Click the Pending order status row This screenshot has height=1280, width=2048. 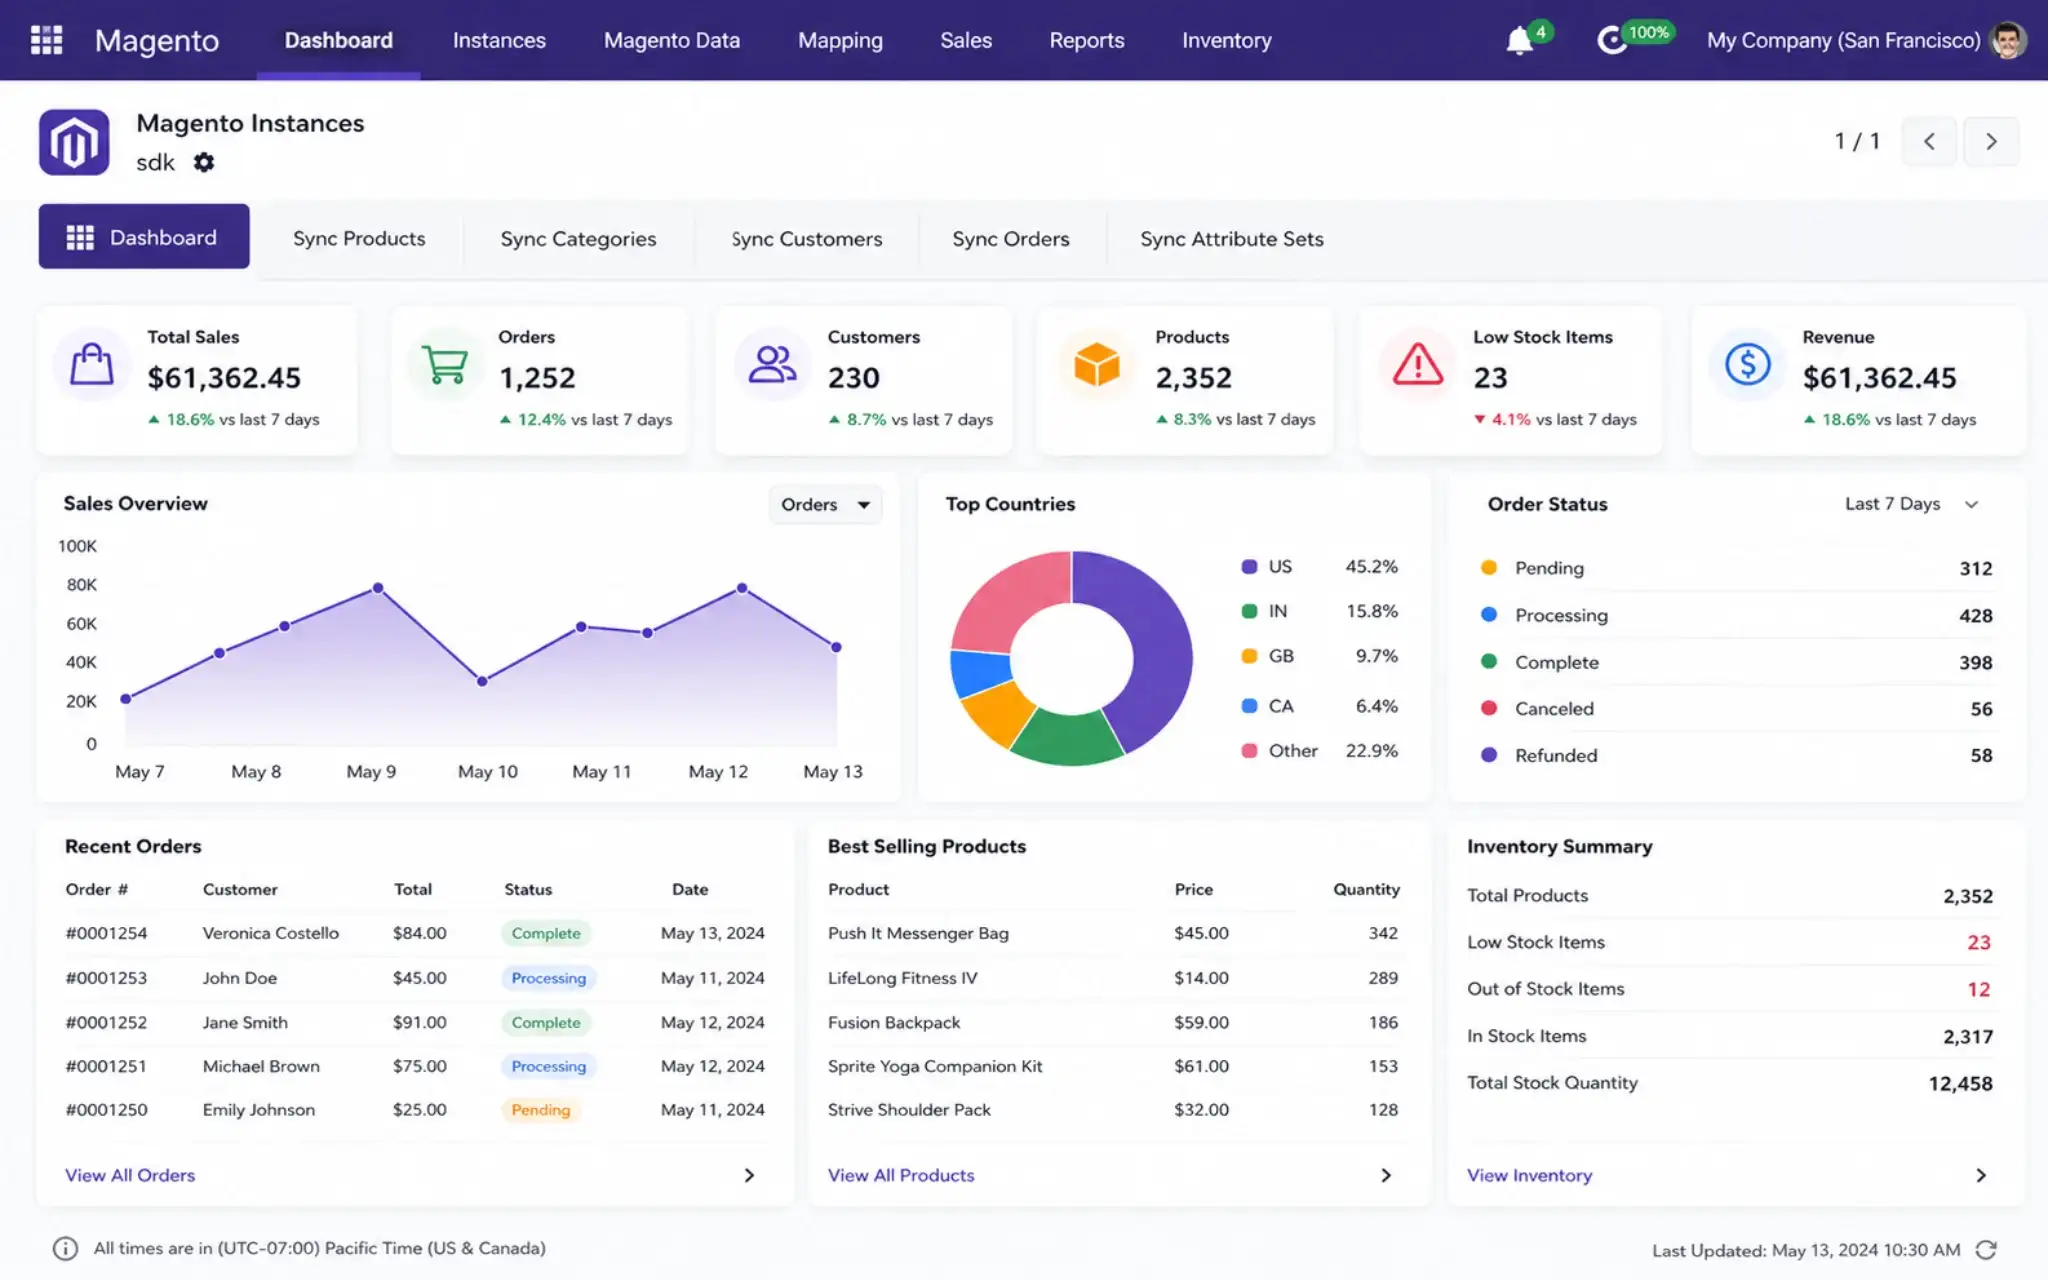click(1736, 568)
